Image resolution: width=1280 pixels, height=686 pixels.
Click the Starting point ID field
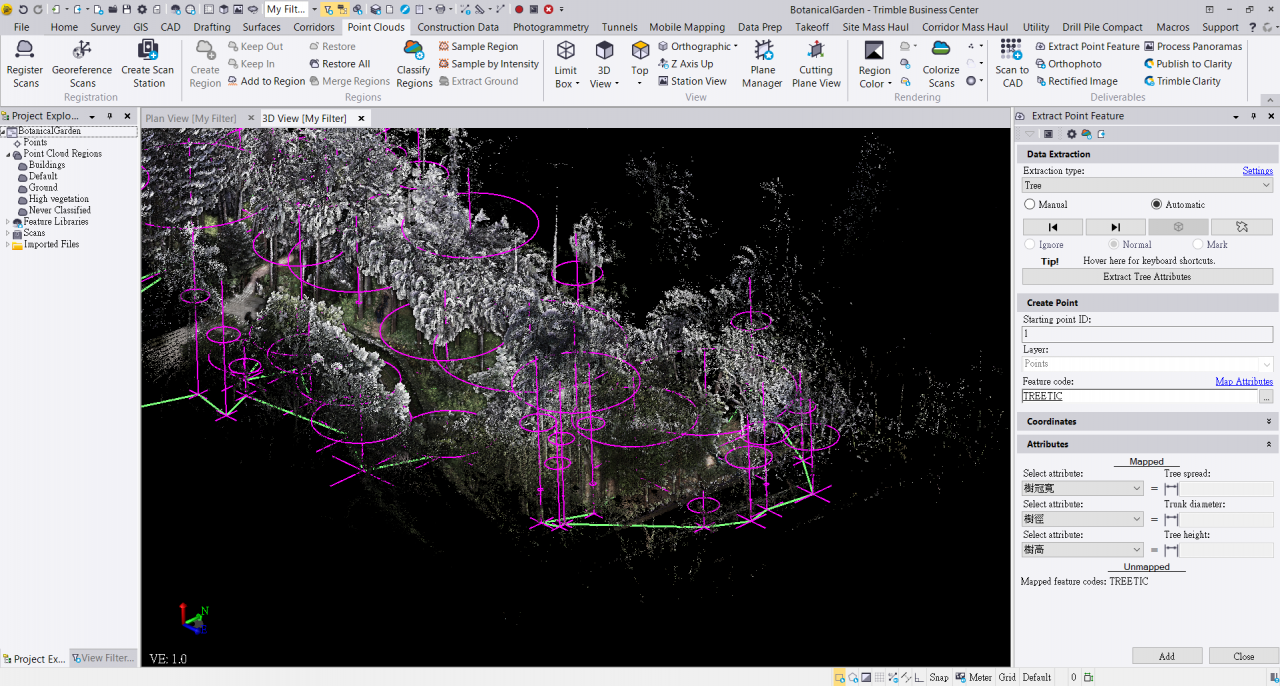click(x=1147, y=334)
